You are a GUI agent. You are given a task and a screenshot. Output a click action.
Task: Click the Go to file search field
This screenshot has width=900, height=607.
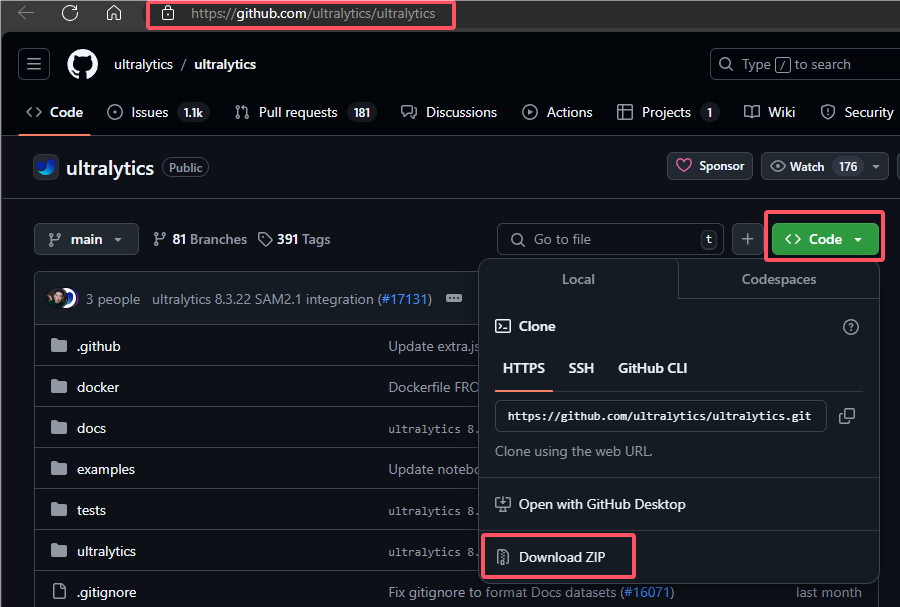[610, 239]
